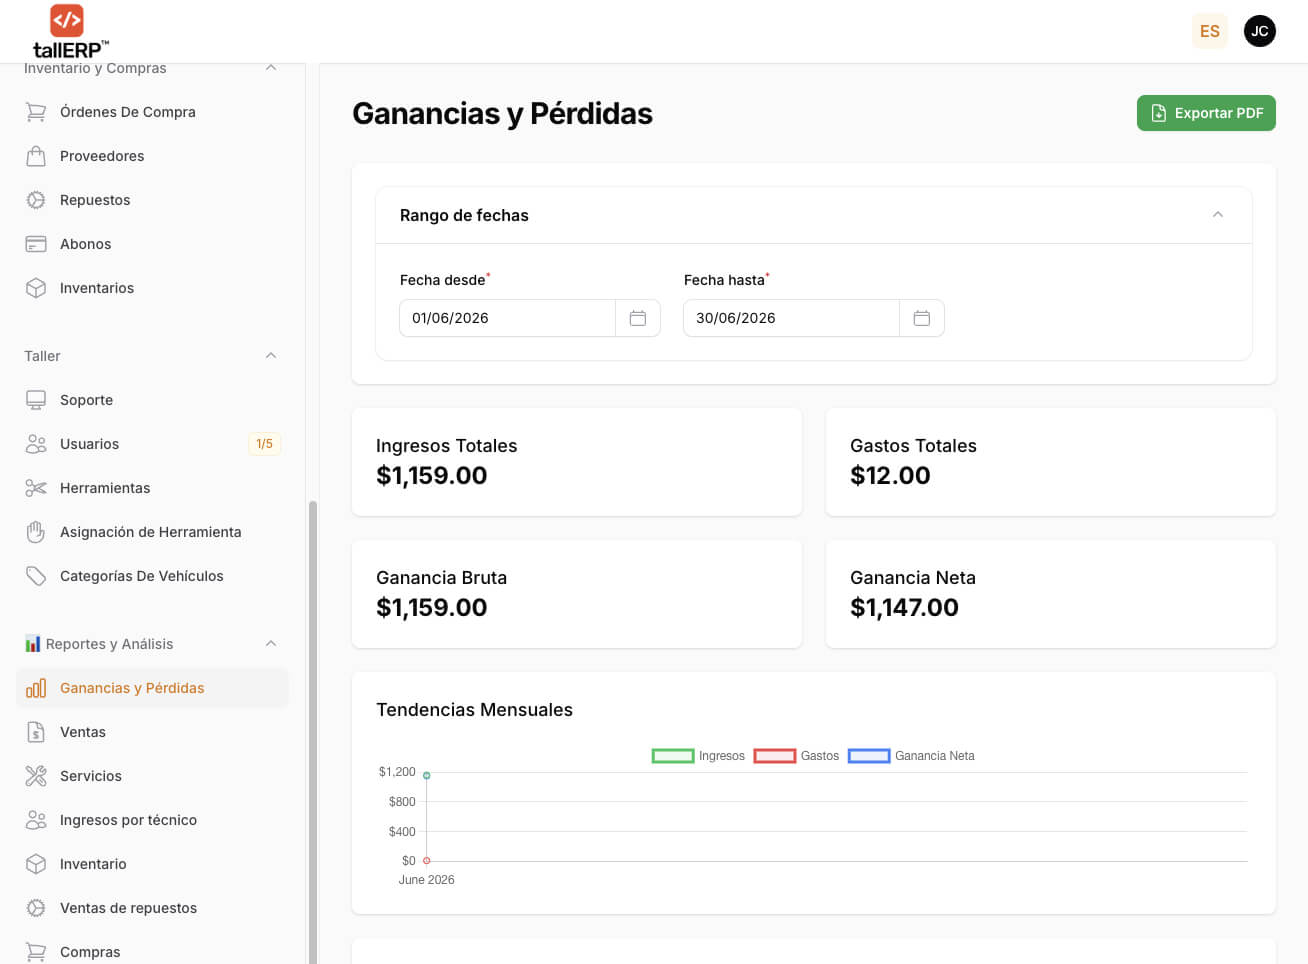Toggle the Gastos series in chart legend
Screen dimensions: 1308x964
pyautogui.click(x=796, y=756)
